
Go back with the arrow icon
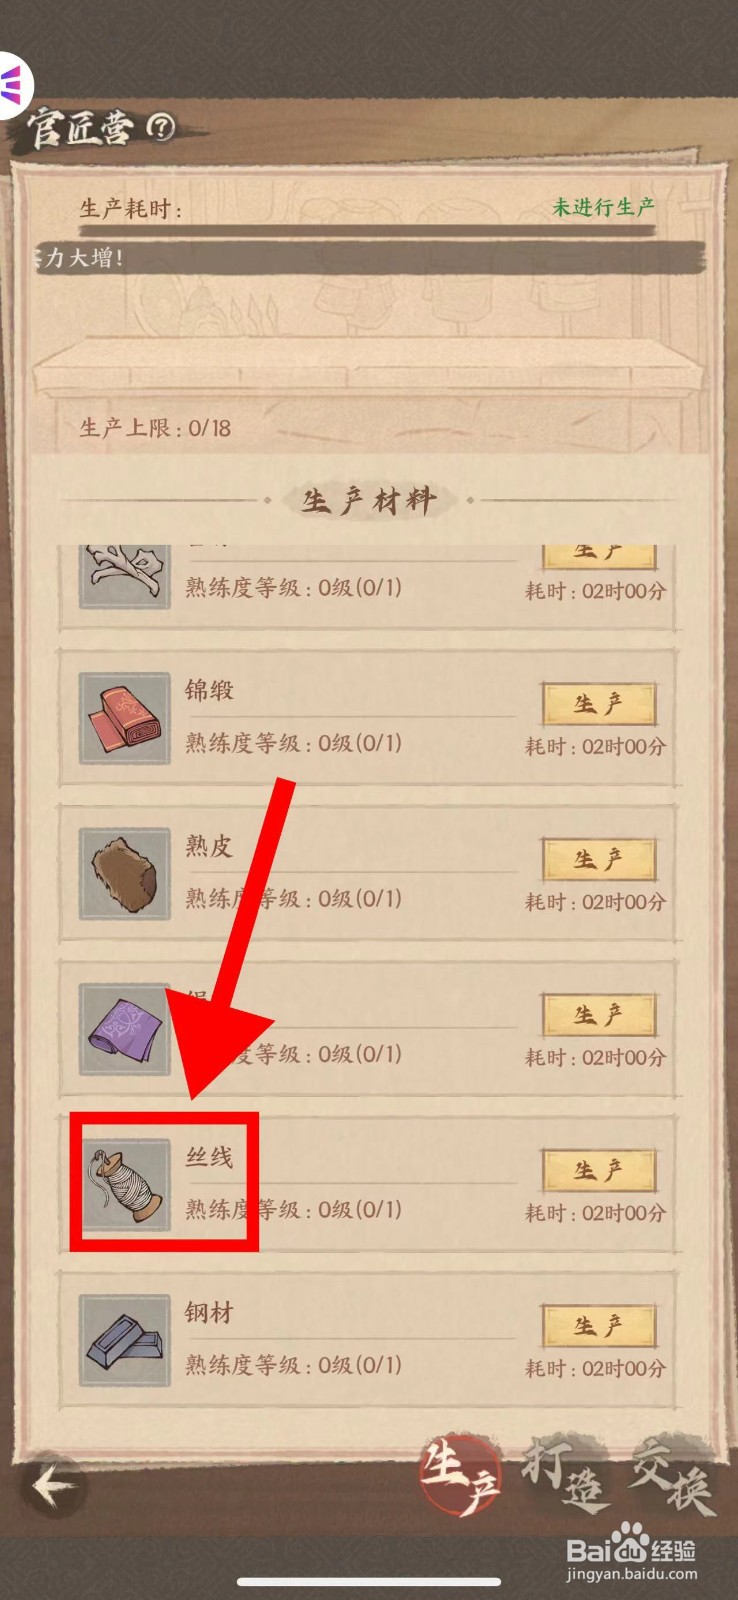[55, 1487]
